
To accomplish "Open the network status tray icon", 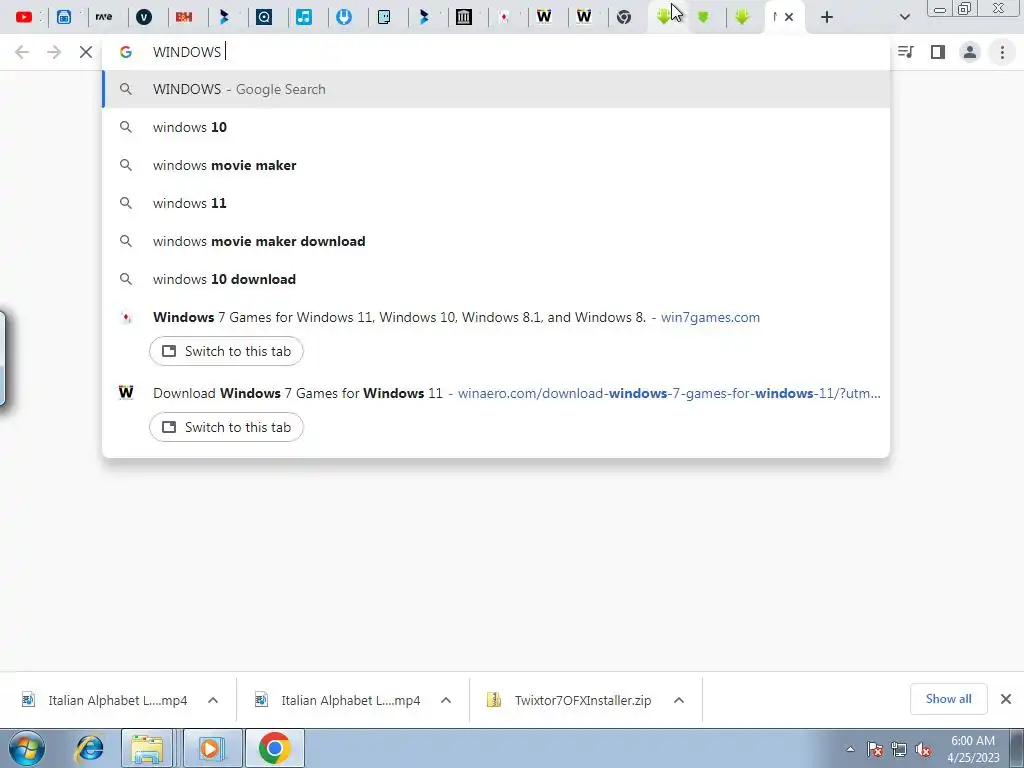I will (899, 749).
